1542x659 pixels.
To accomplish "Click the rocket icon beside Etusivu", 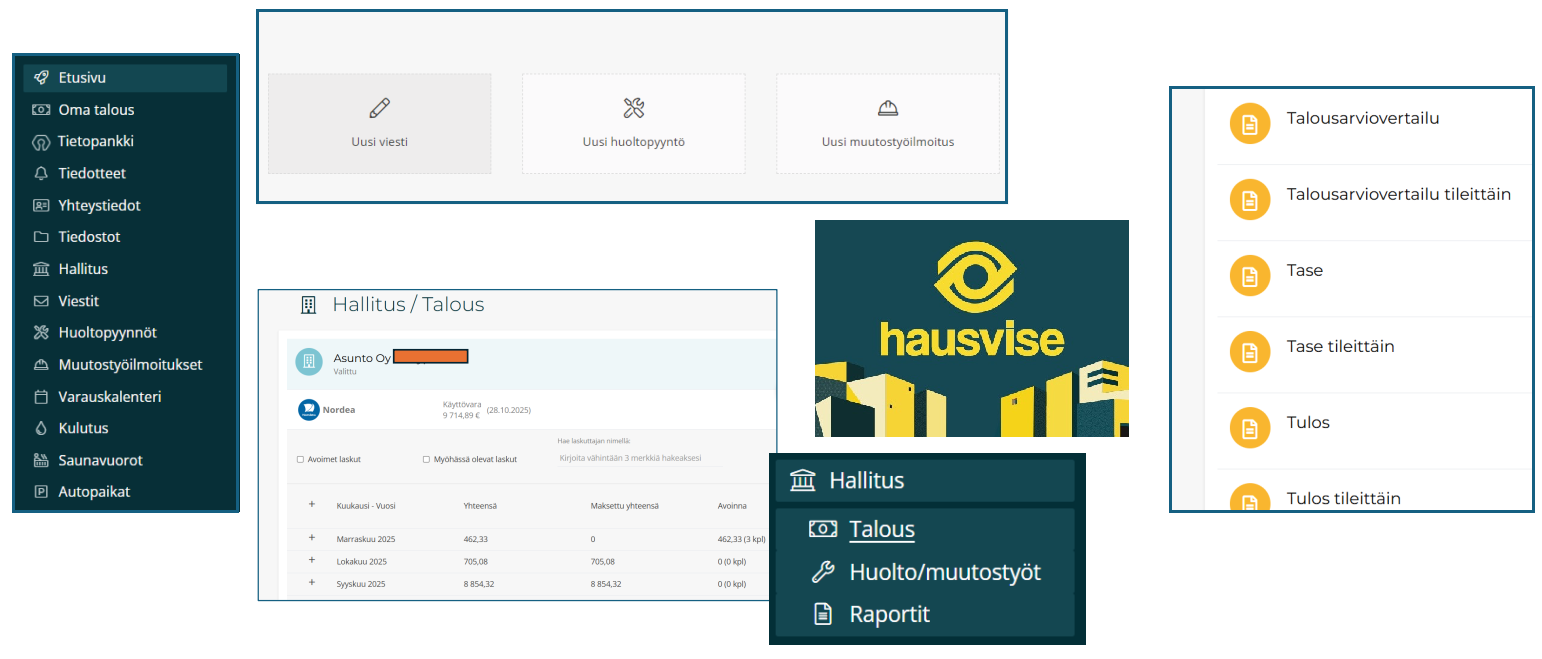I will [x=41, y=78].
